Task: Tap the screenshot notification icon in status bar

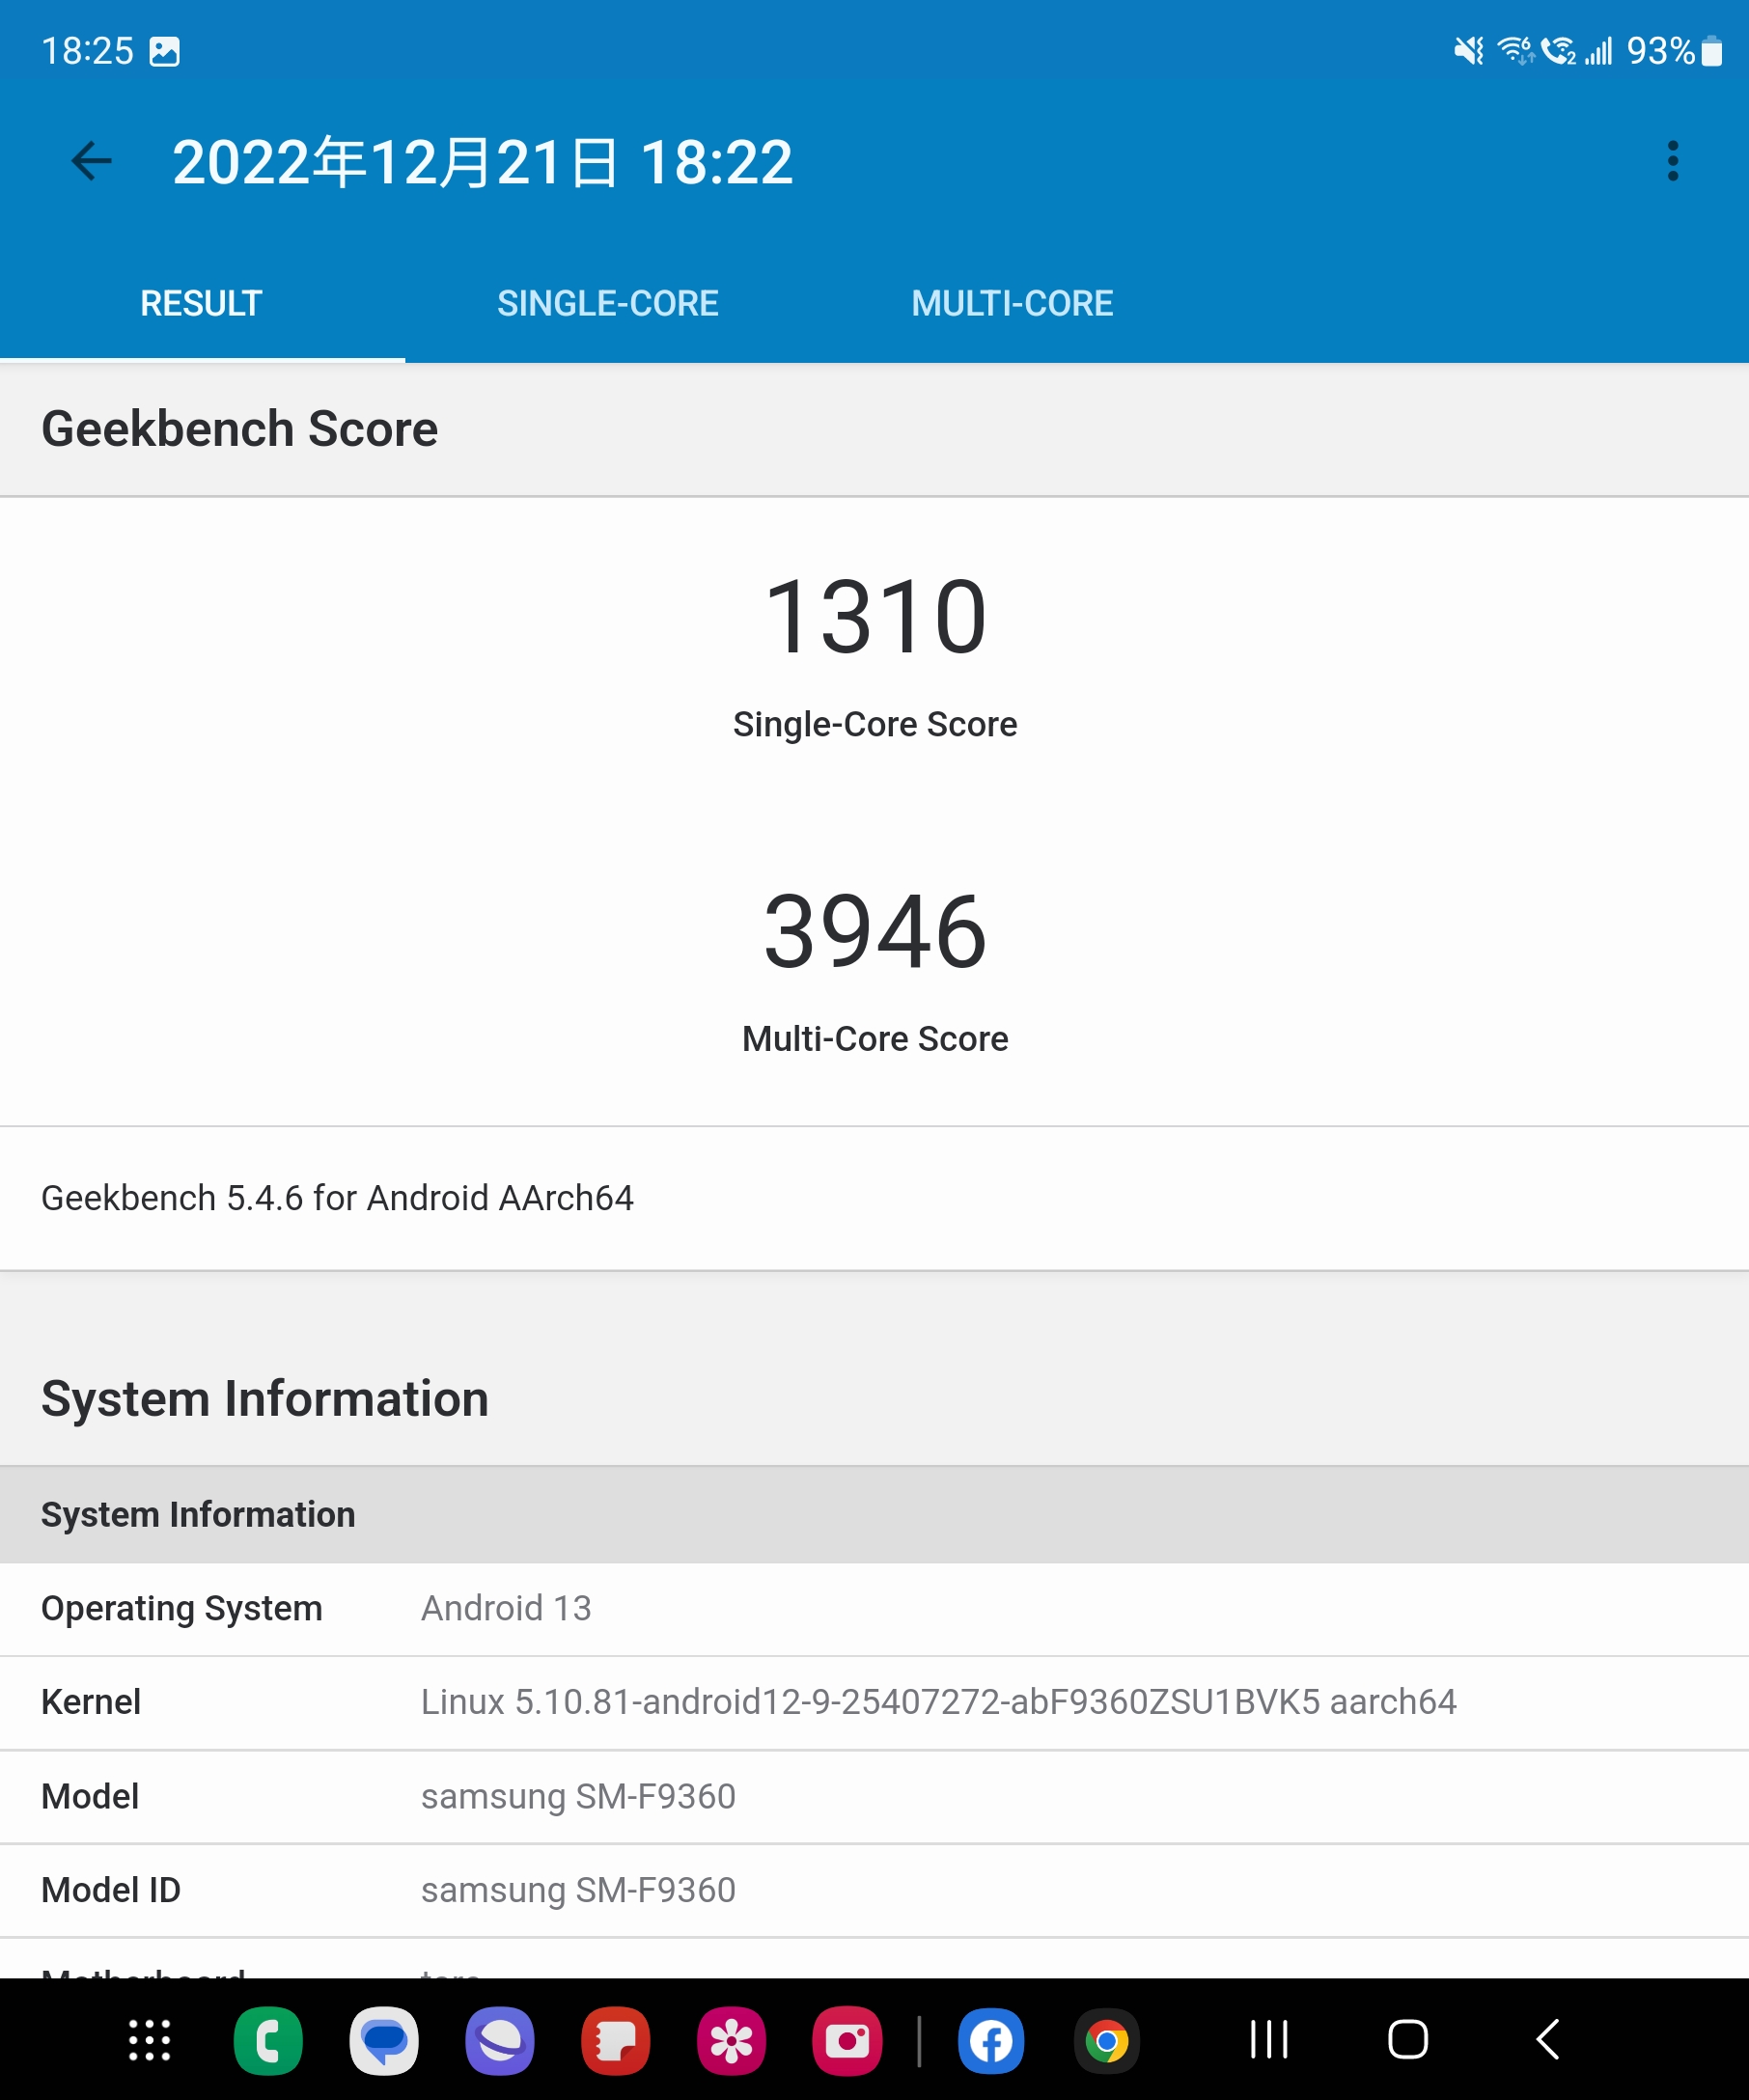Action: (x=165, y=51)
